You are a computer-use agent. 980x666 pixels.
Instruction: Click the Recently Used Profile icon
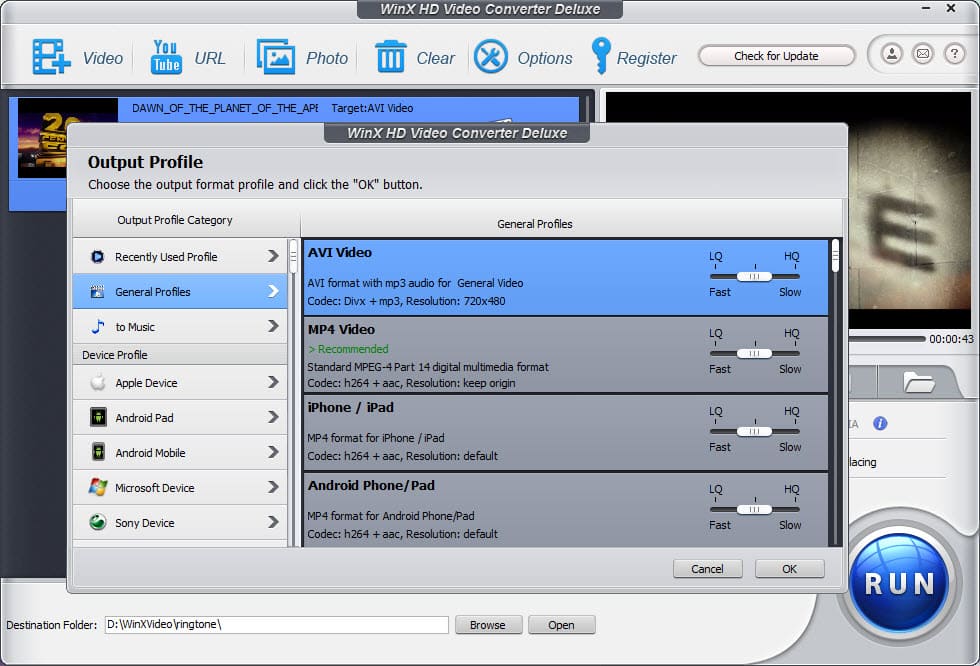click(x=98, y=257)
